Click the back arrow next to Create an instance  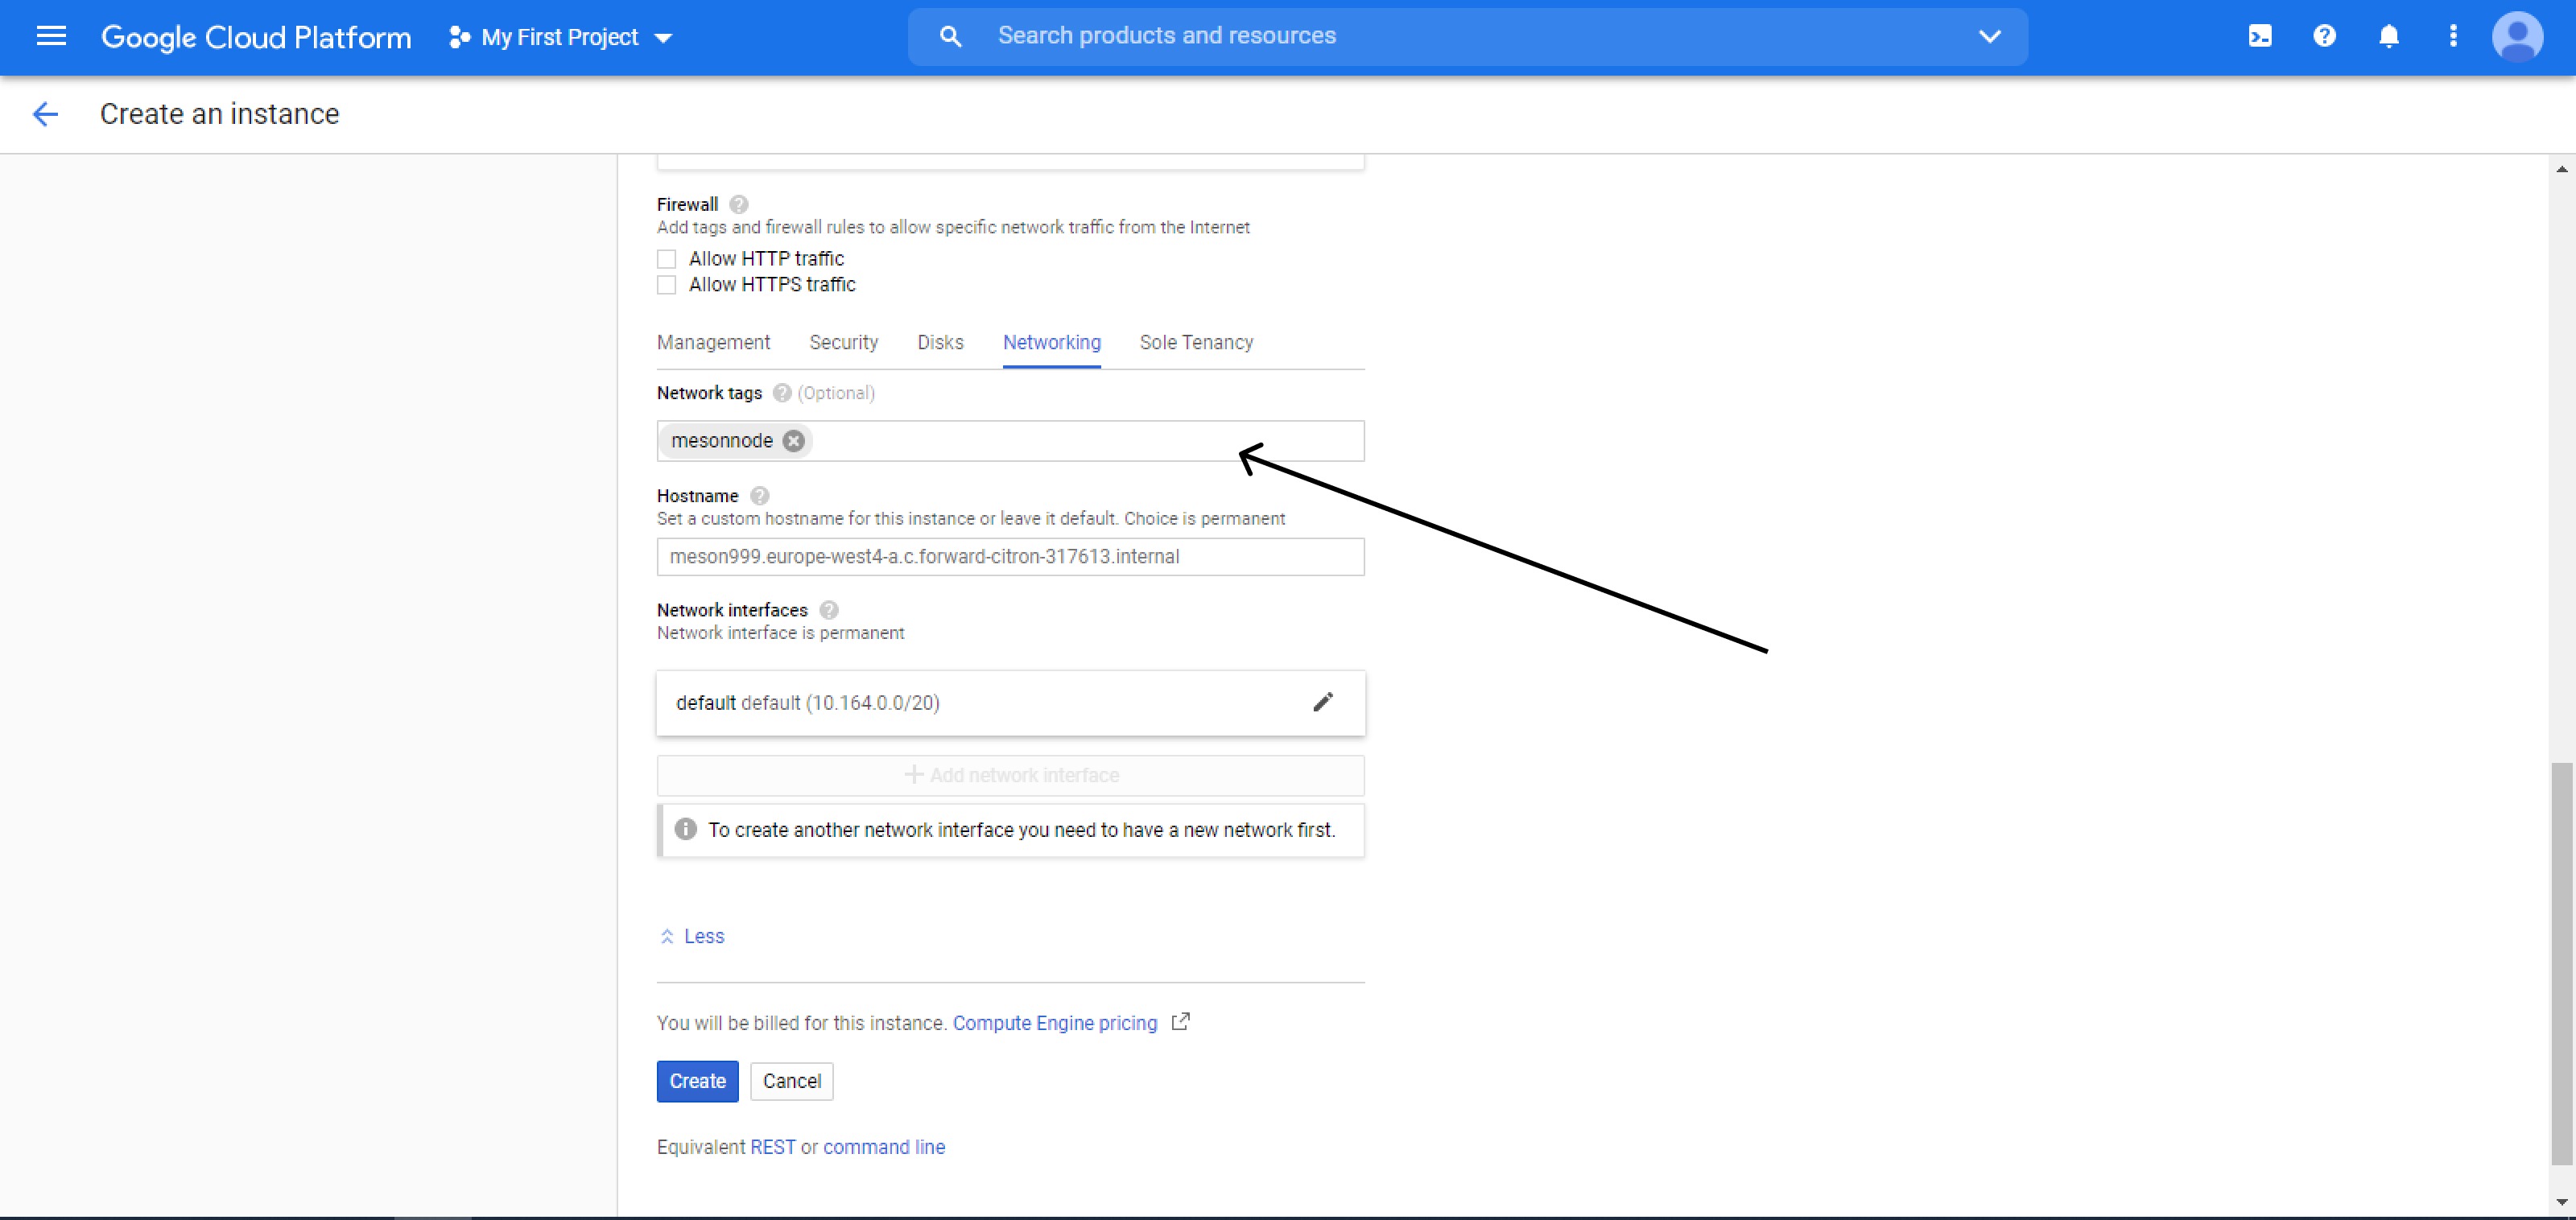45,114
